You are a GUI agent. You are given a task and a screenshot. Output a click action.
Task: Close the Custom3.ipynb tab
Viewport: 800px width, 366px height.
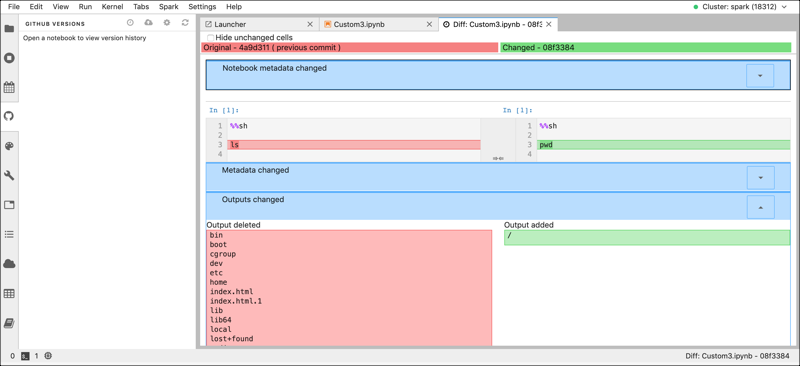pyautogui.click(x=430, y=24)
